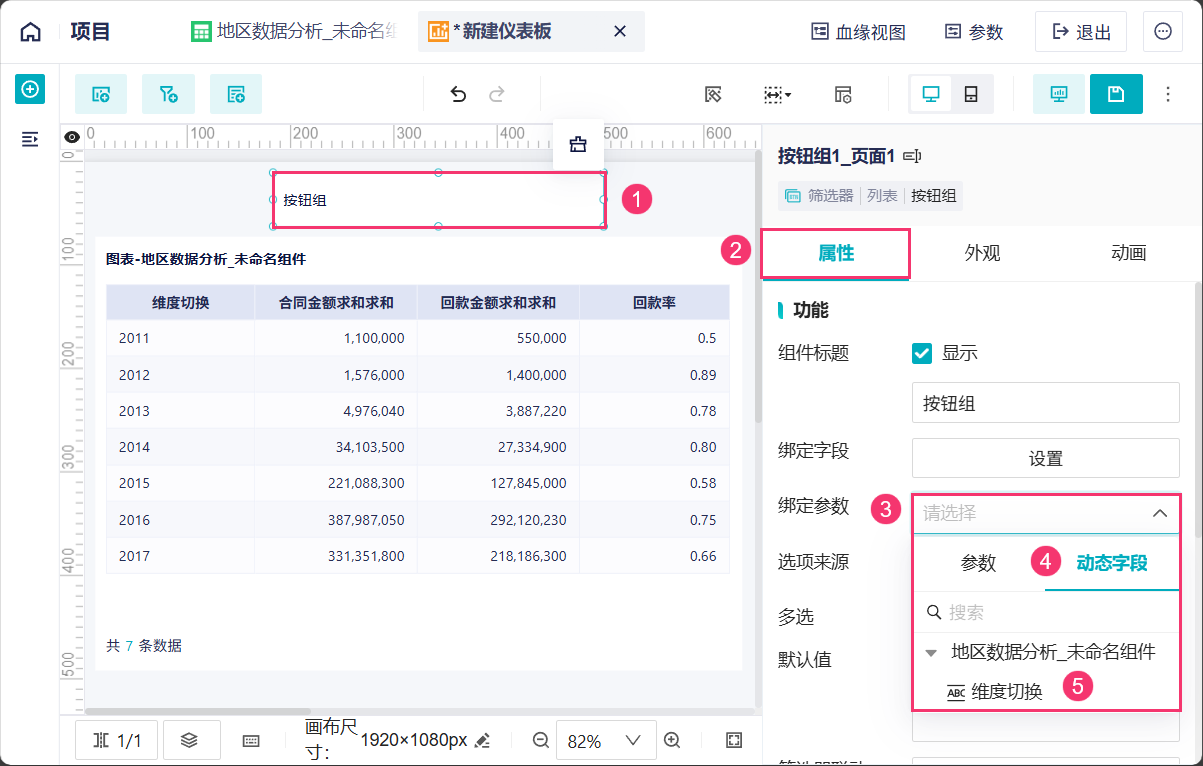Zoom in the canvas
The image size is (1203, 766).
click(x=672, y=741)
